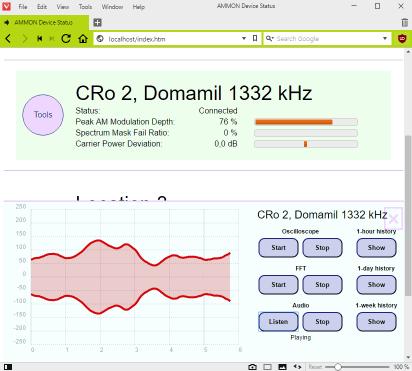412x371 pixels.
Task: Expand the address bar dropdown arrow
Action: 244,38
